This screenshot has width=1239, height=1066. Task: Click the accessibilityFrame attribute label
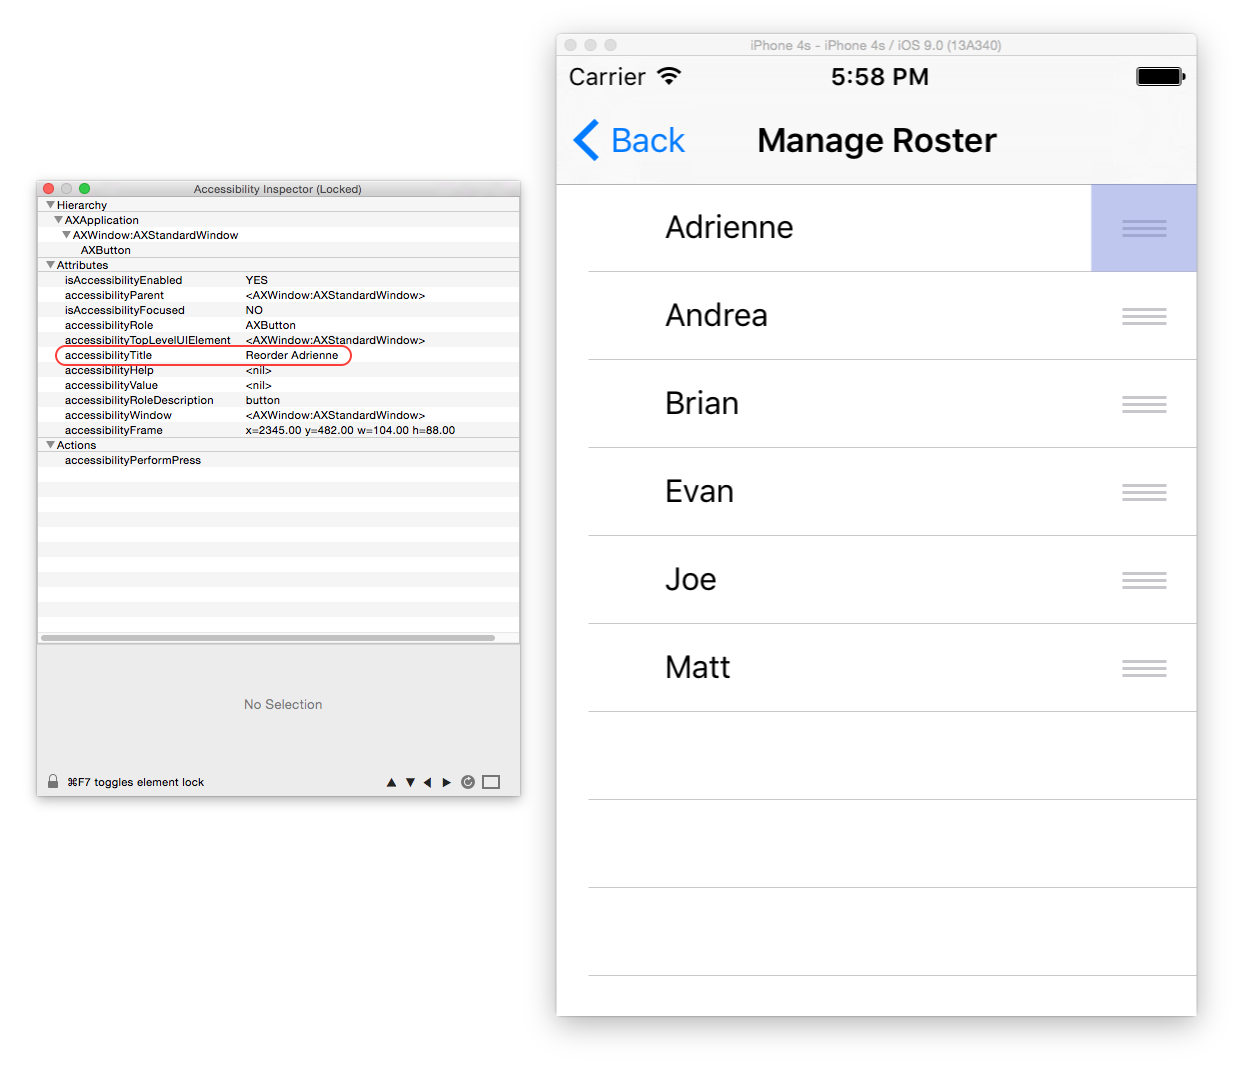coord(113,430)
